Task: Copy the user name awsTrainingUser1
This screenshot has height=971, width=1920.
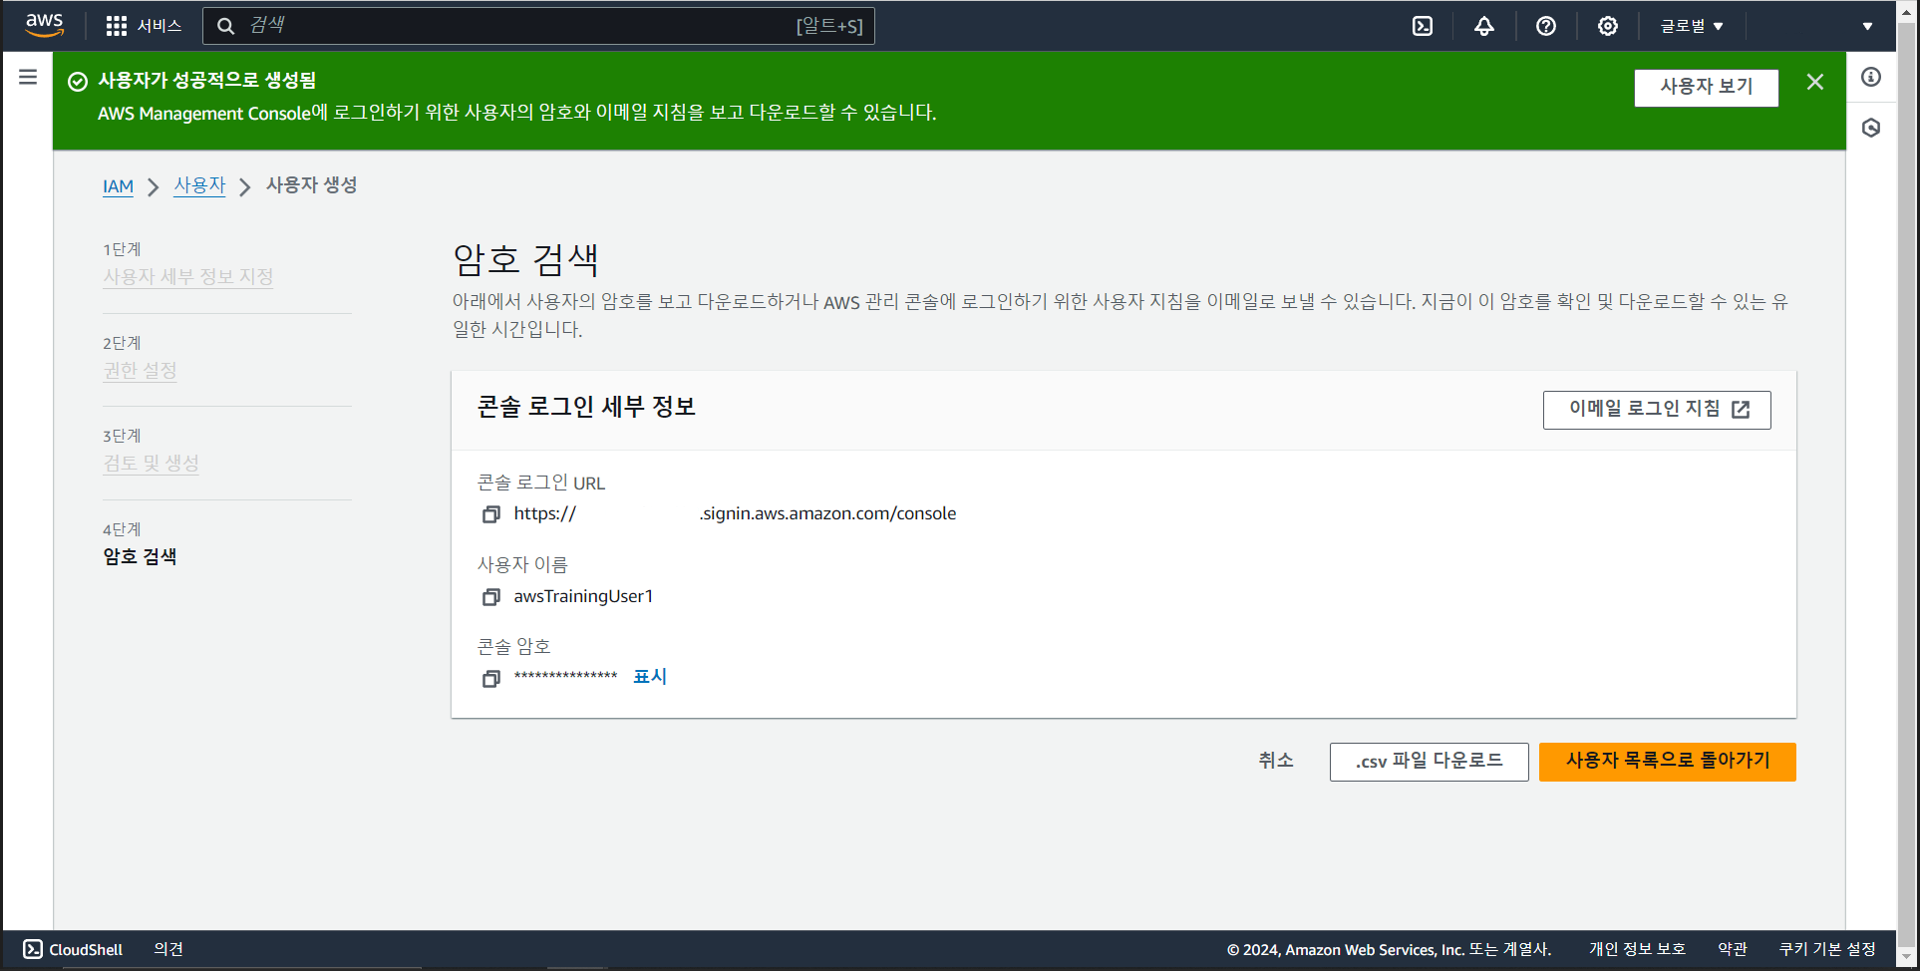Action: tap(491, 597)
